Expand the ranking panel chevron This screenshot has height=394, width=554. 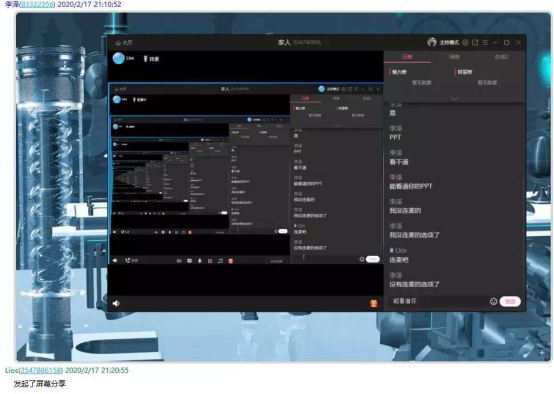click(x=454, y=99)
